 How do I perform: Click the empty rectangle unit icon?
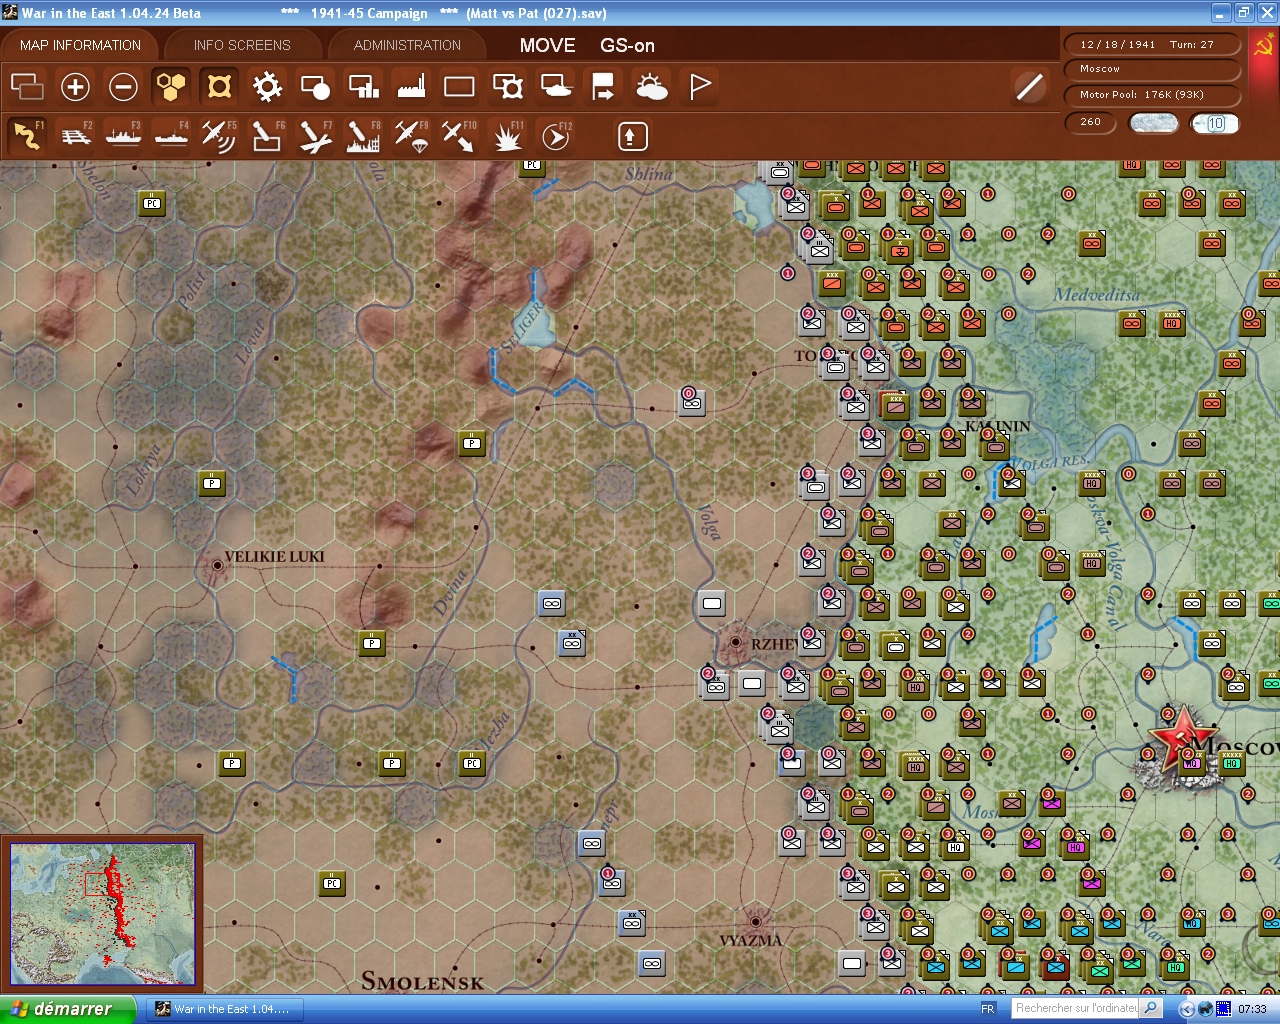[x=459, y=87]
